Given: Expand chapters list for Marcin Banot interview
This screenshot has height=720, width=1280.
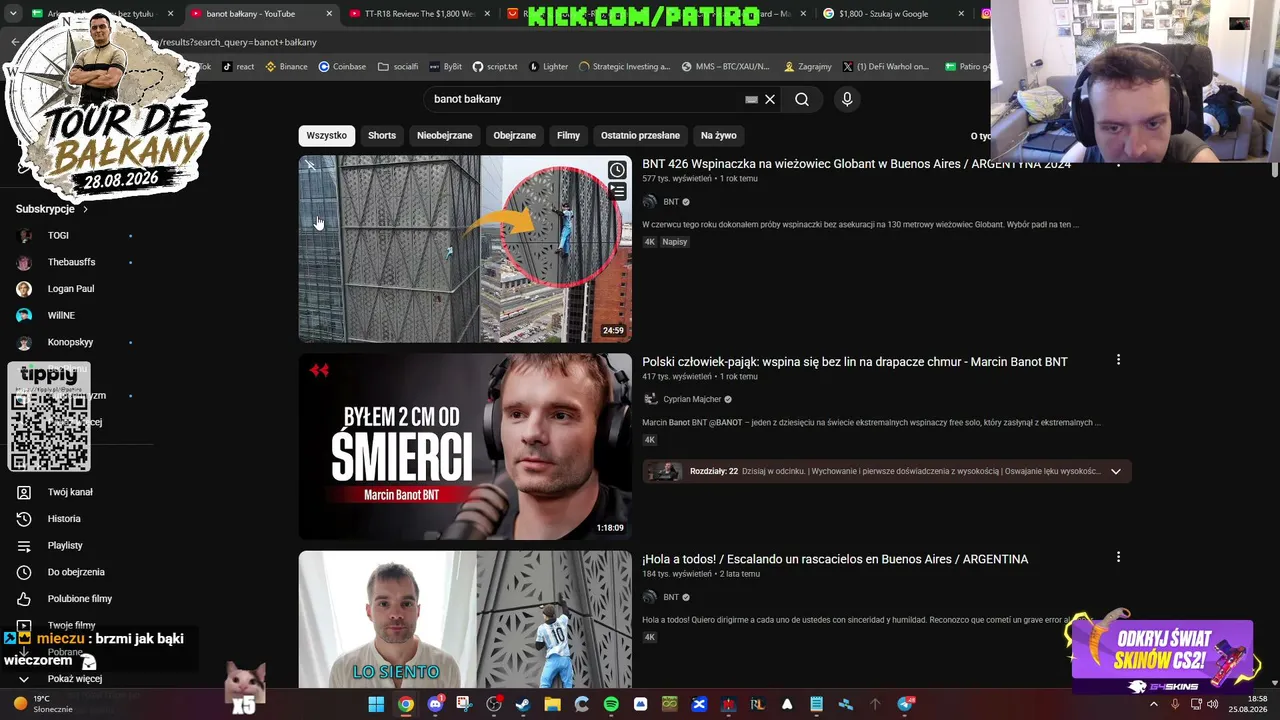Looking at the screenshot, I should 1115,471.
